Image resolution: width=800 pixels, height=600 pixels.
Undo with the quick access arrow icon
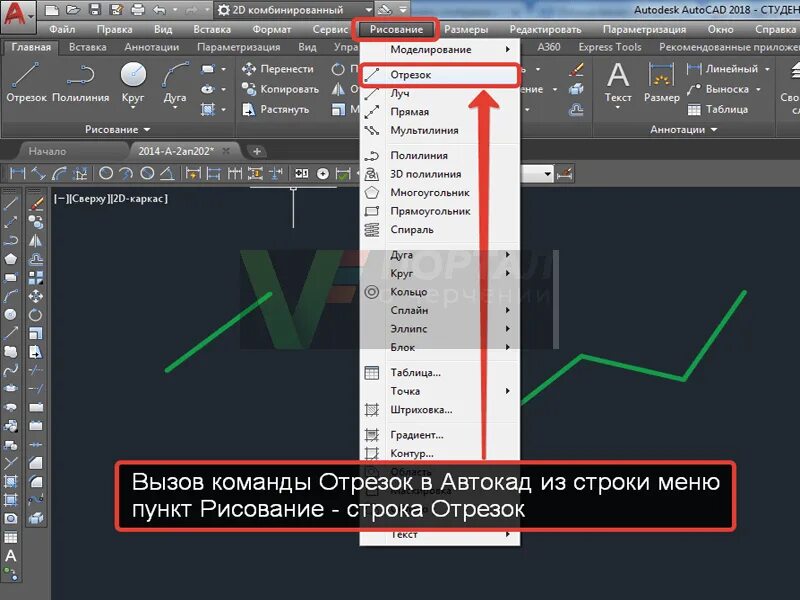(159, 9)
